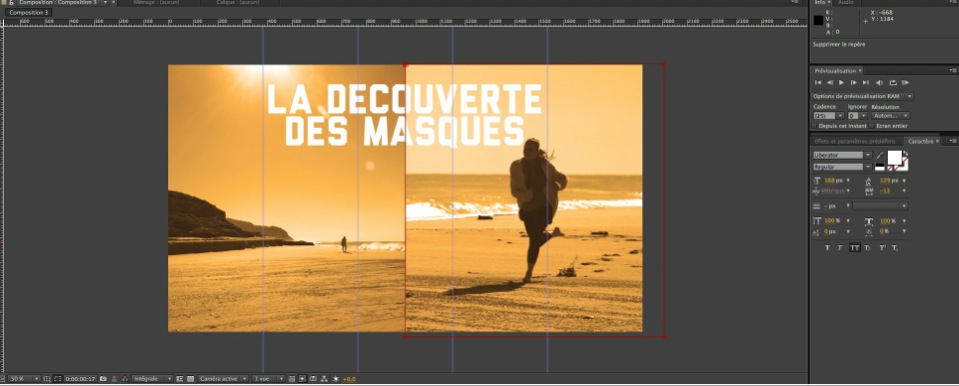Viewport: 959px width, 386px height.
Task: Go to first frame in Prévisualisation panel
Action: point(818,83)
